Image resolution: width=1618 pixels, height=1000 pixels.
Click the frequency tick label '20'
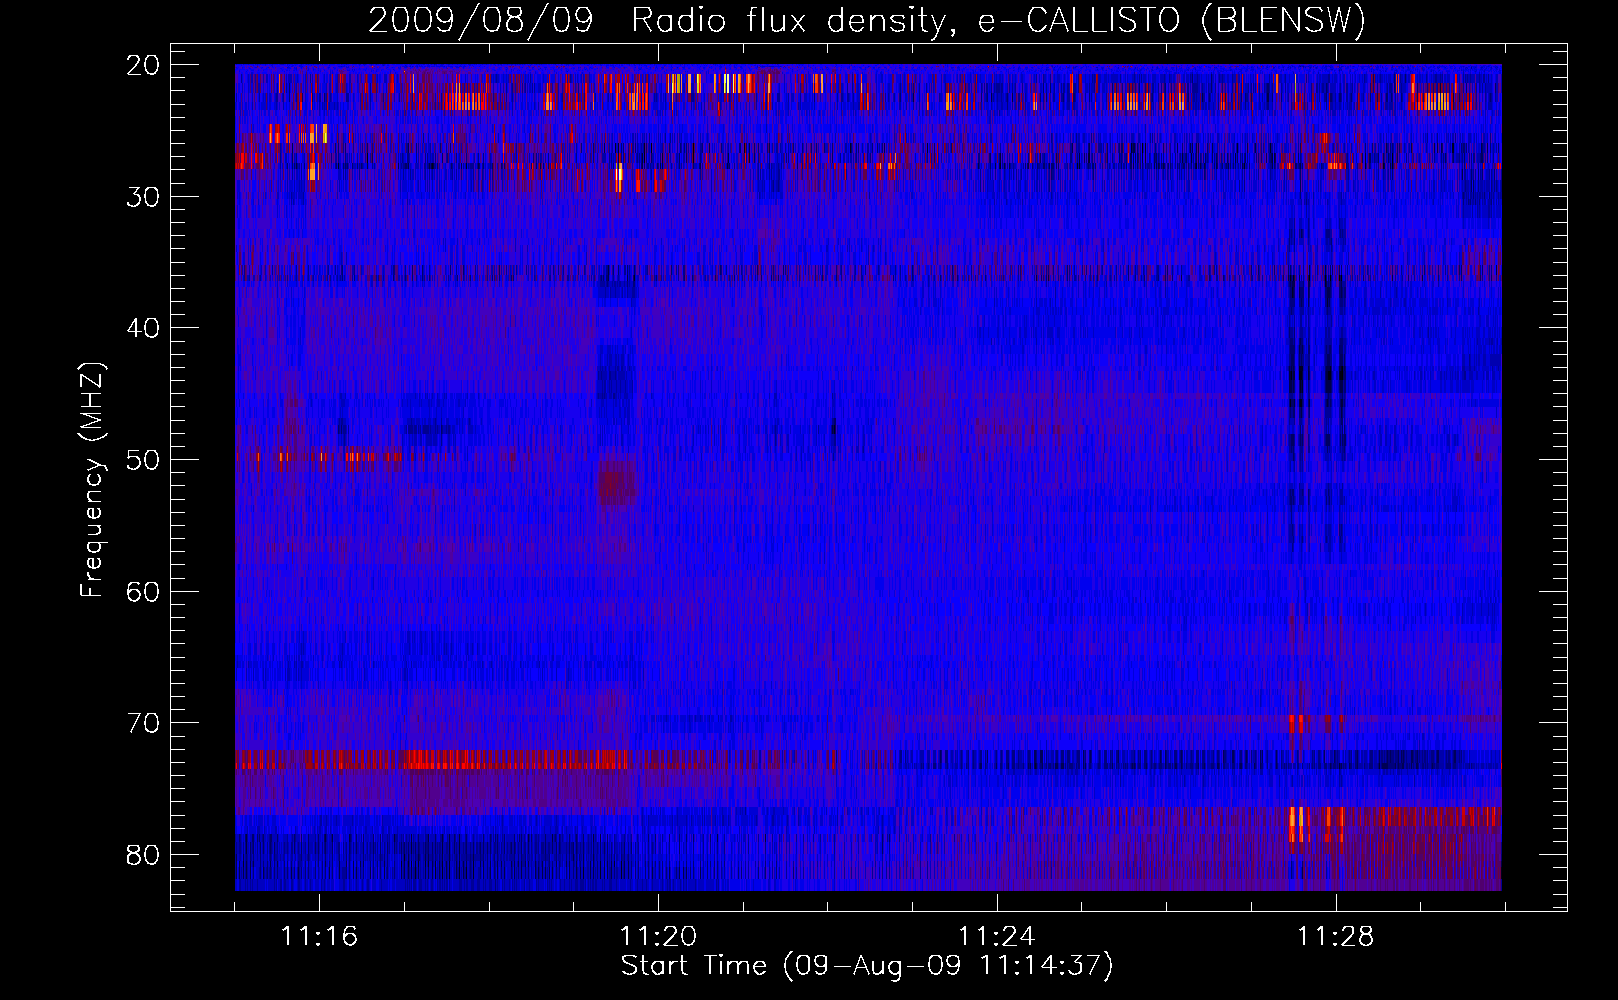click(144, 65)
